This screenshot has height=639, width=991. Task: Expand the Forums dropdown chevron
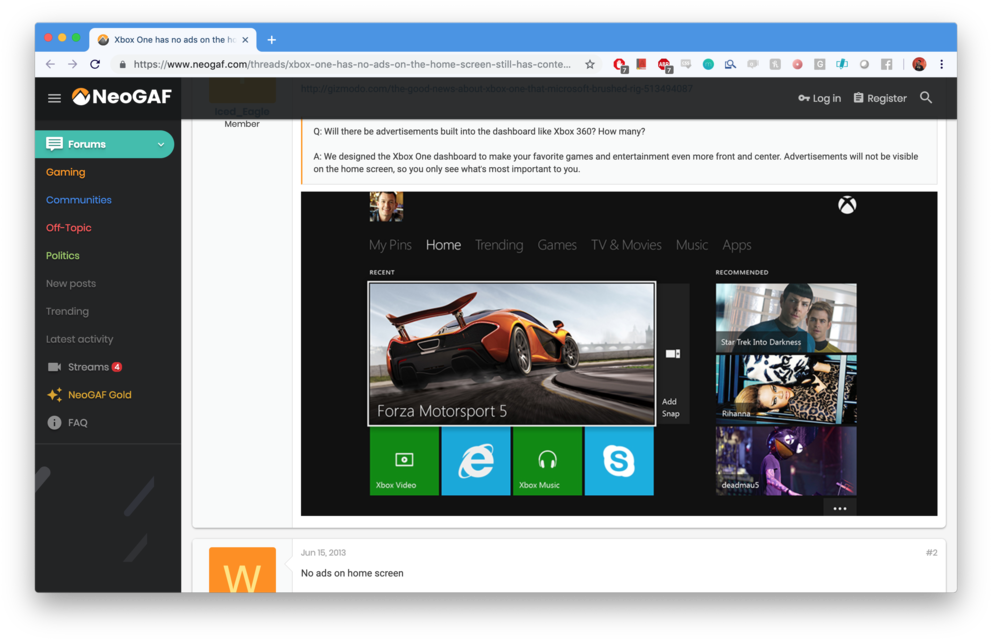(x=161, y=144)
